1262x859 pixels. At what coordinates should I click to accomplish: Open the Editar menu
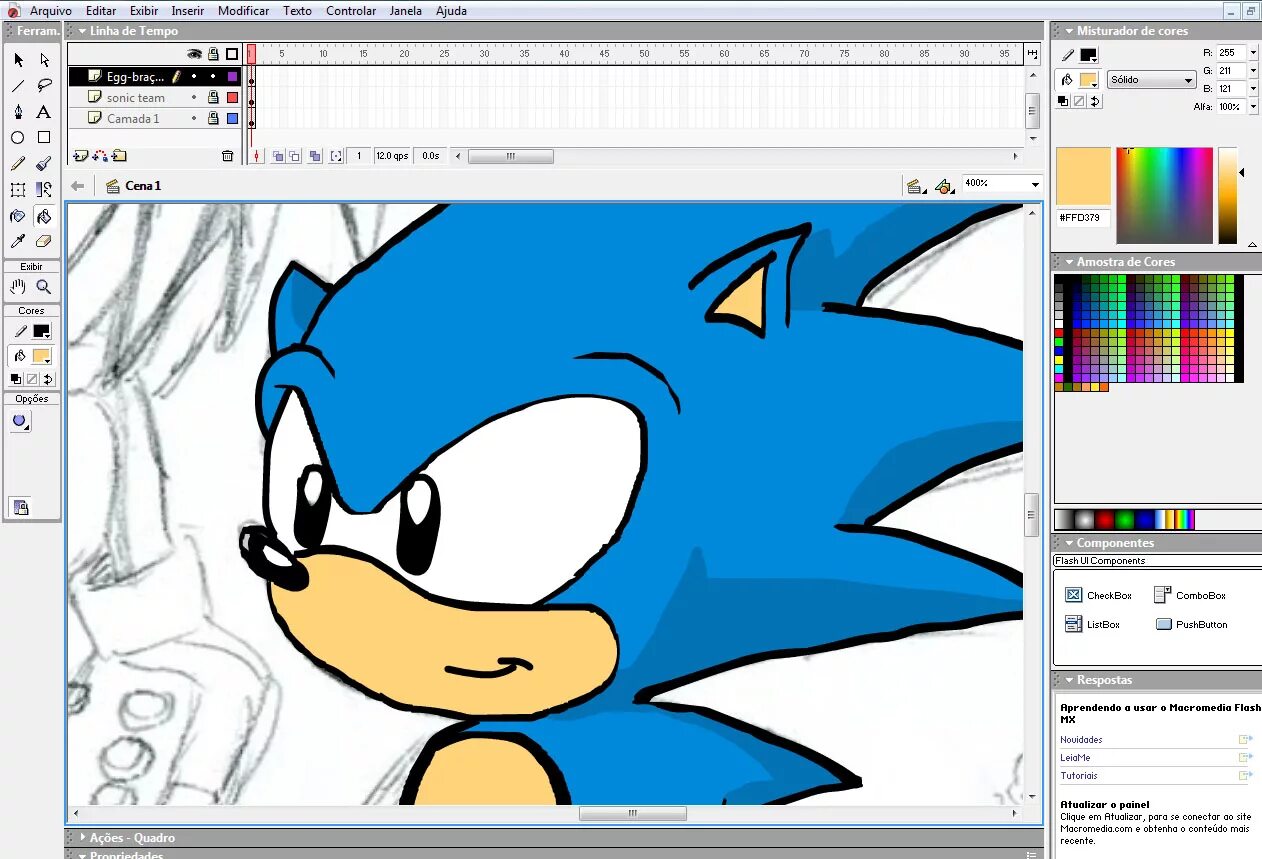pos(101,11)
